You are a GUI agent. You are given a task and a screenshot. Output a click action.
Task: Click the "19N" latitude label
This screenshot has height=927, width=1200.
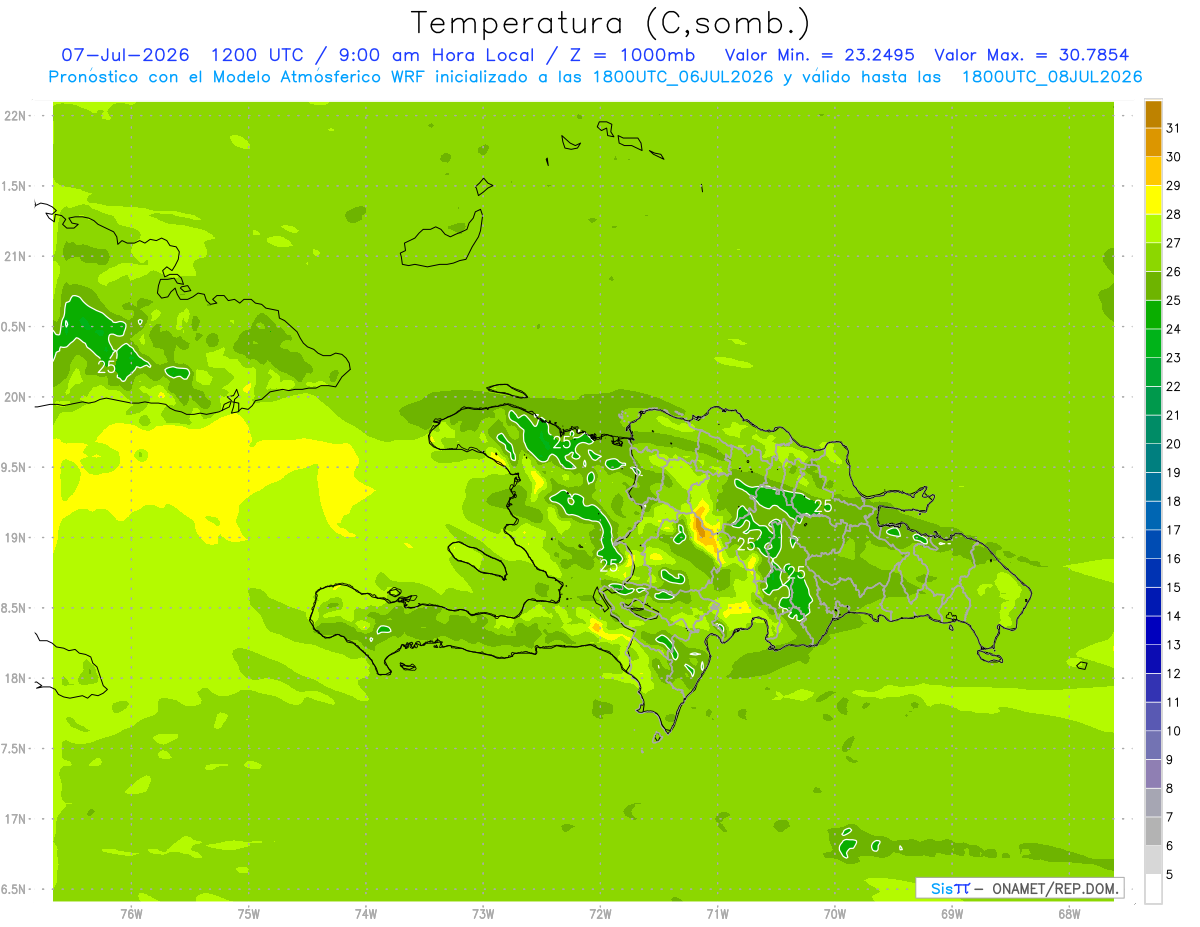click(x=17, y=537)
